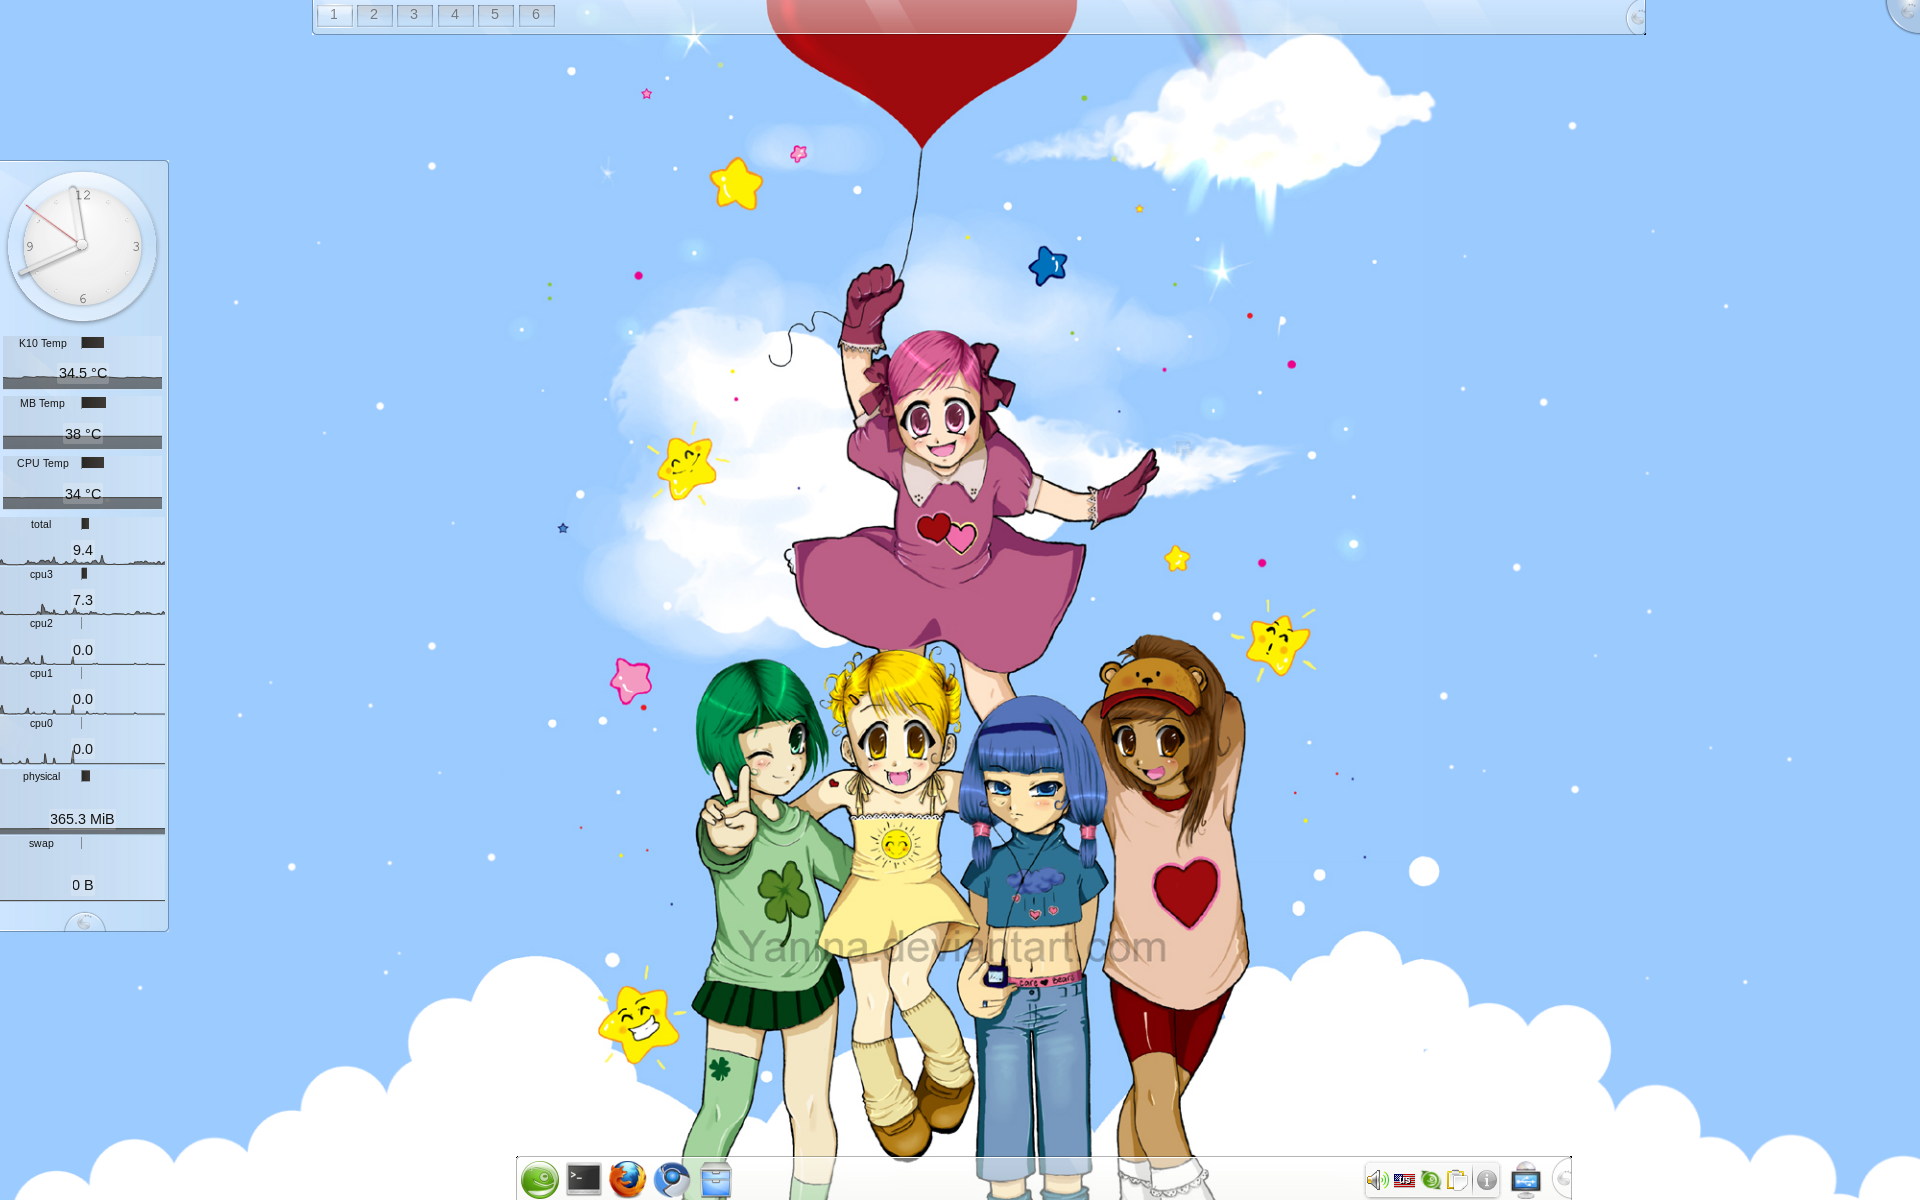
Task: Click the US keyboard layout flag
Action: (1404, 1180)
